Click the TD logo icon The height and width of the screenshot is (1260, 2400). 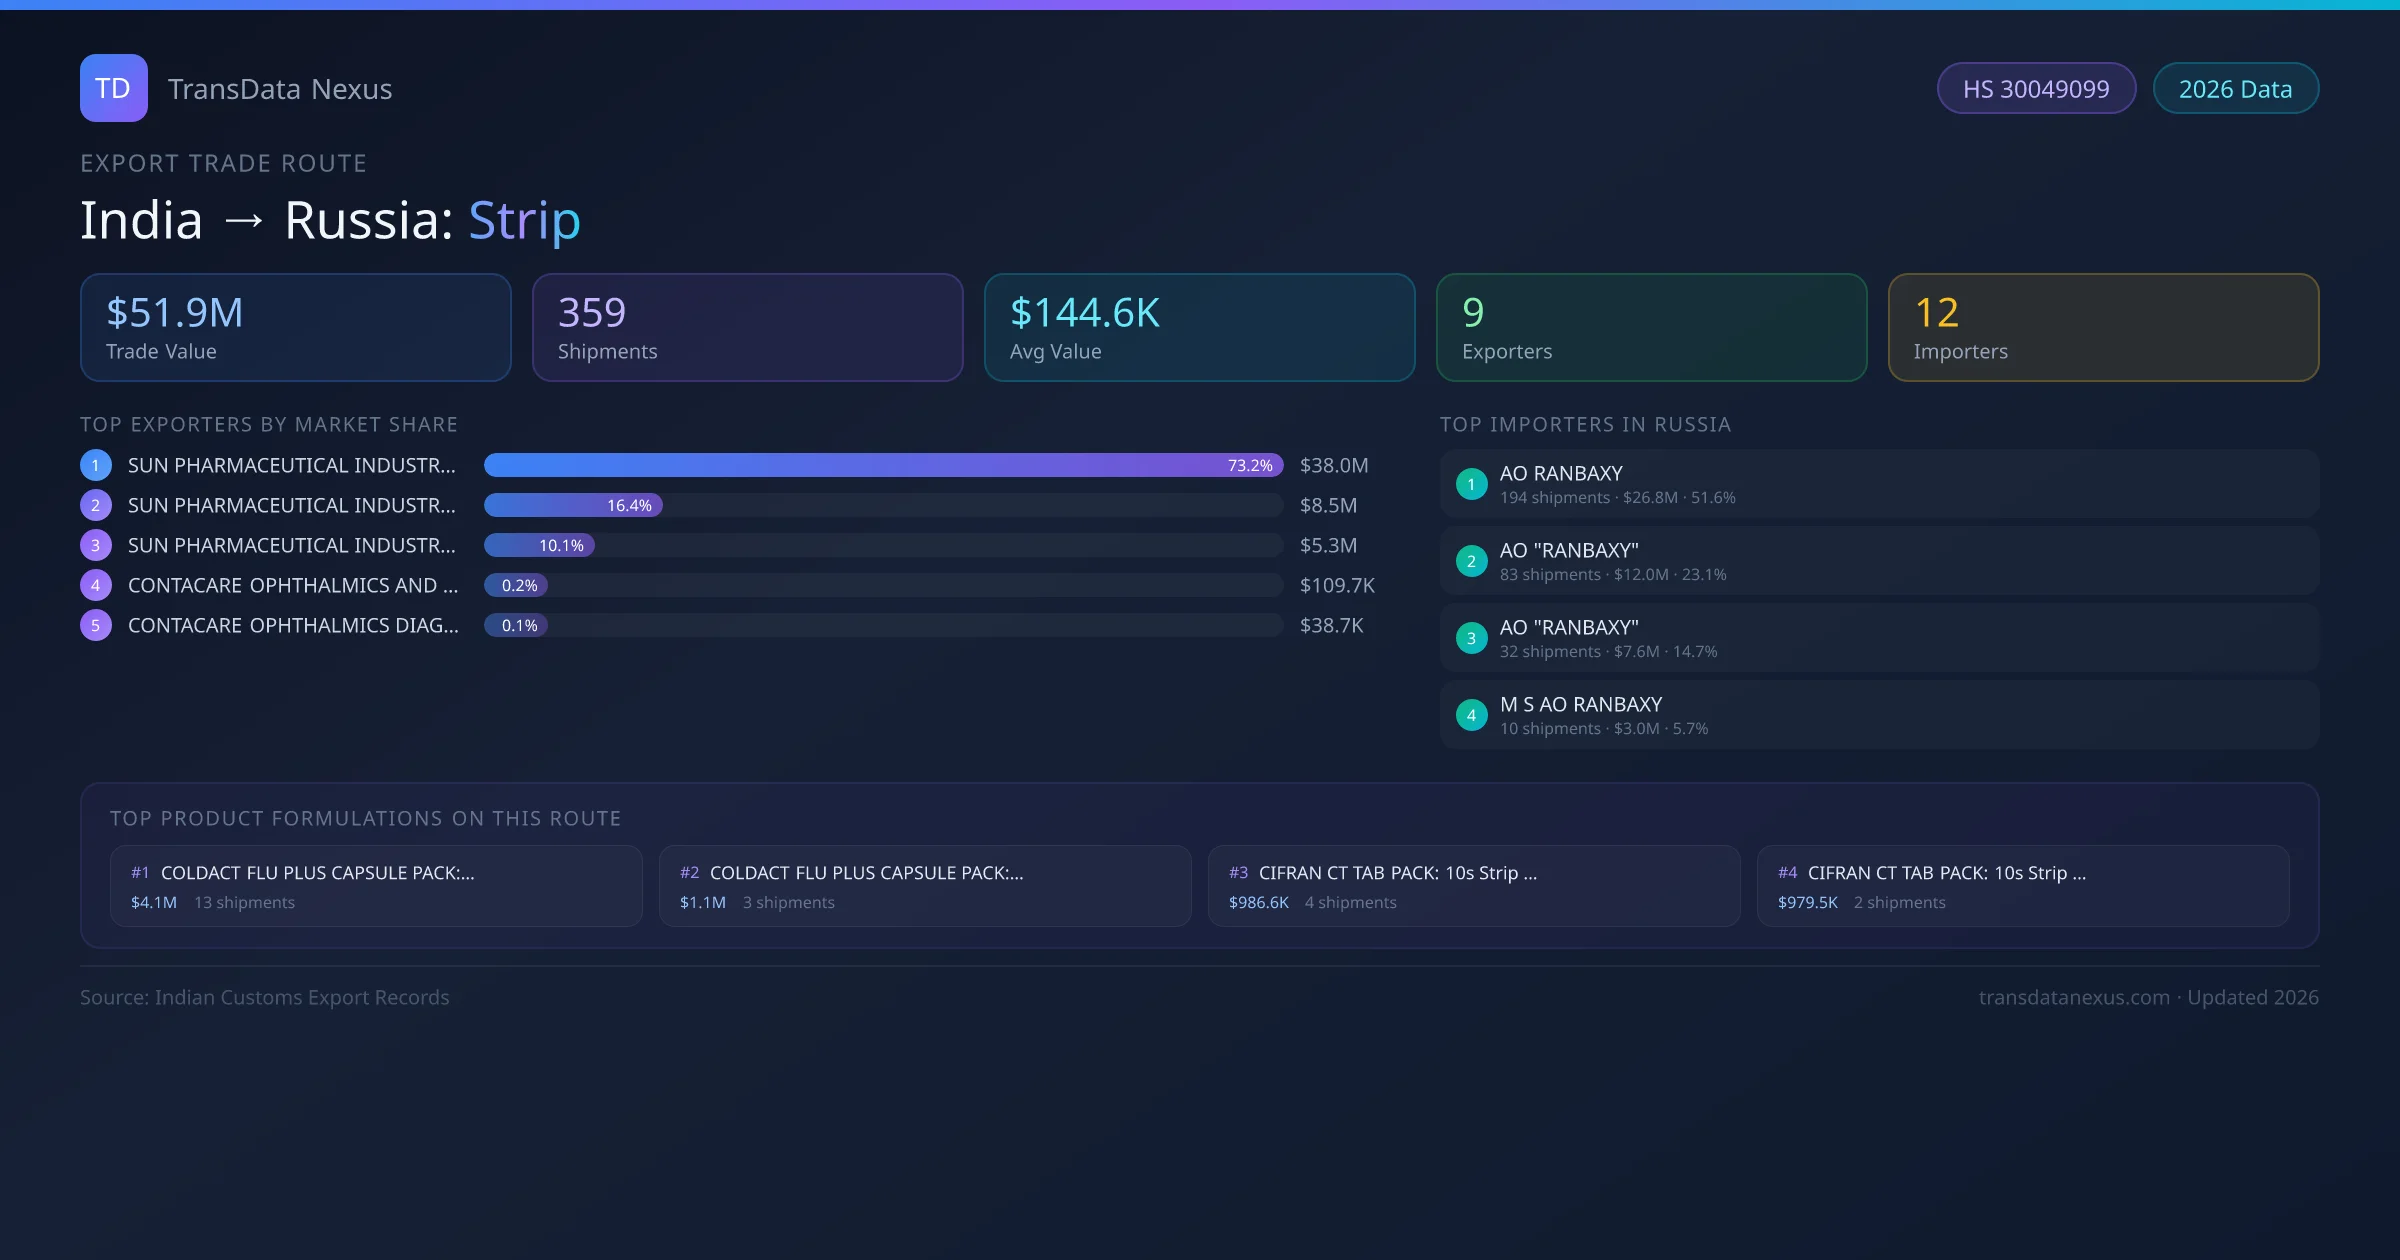113,88
